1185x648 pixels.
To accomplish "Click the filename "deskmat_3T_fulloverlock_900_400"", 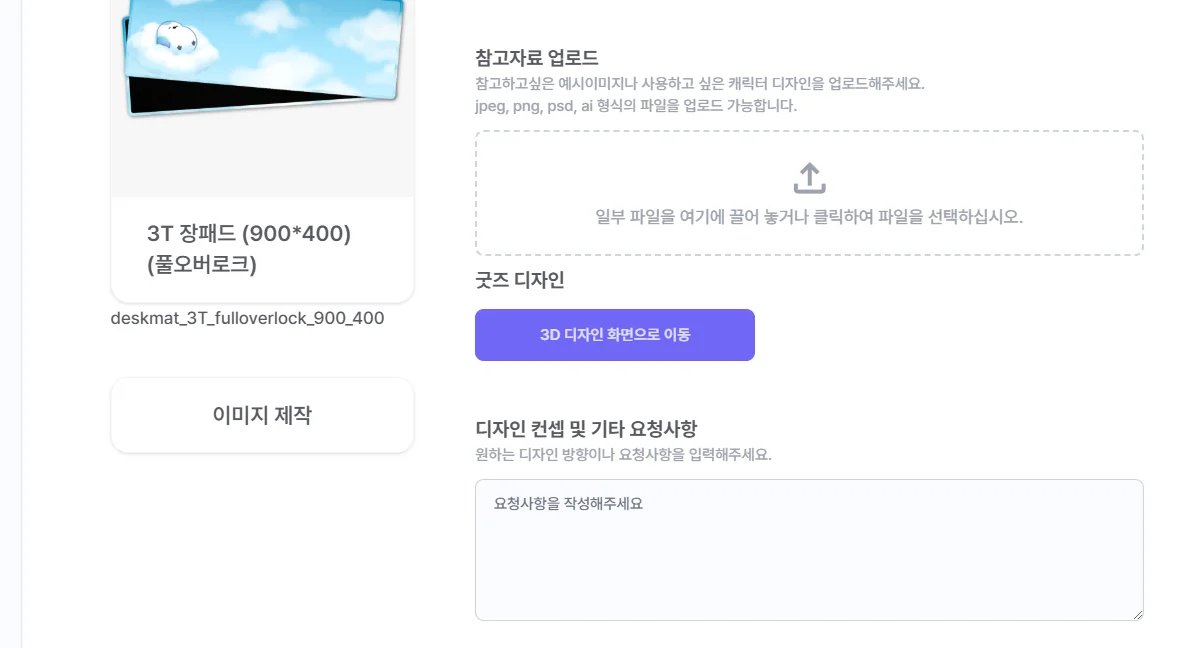I will point(247,318).
